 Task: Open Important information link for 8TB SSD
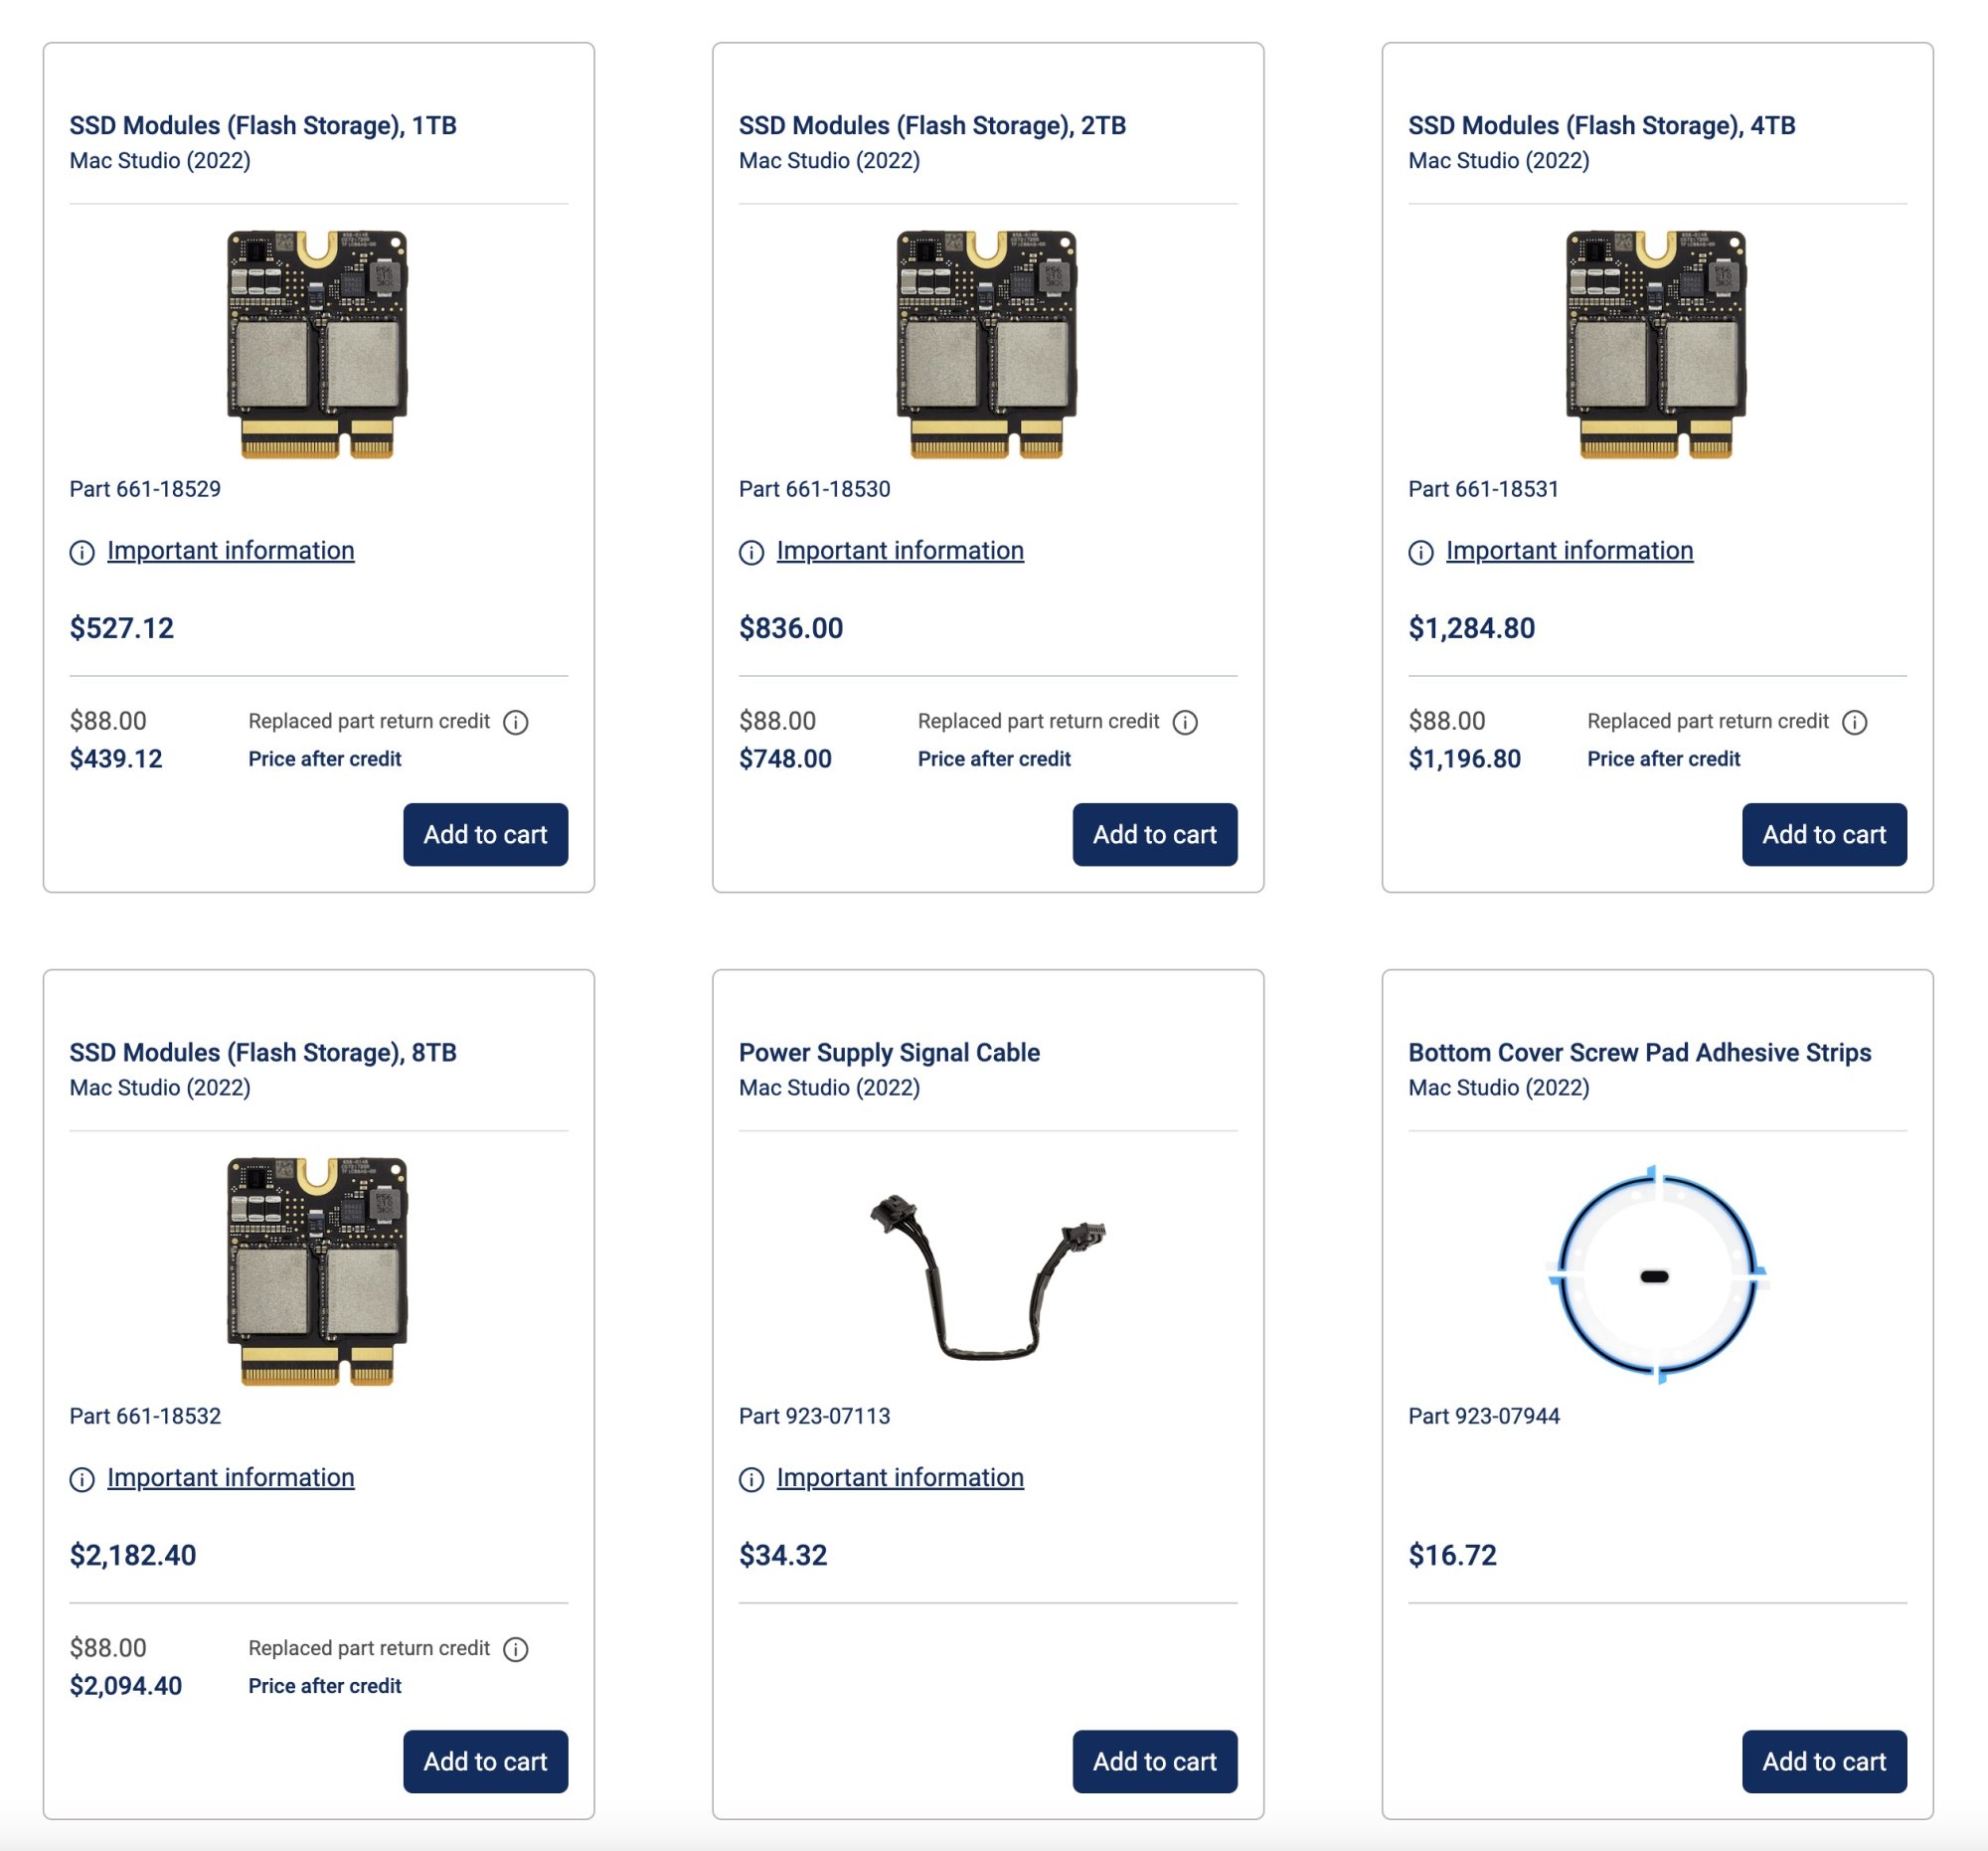point(230,1478)
